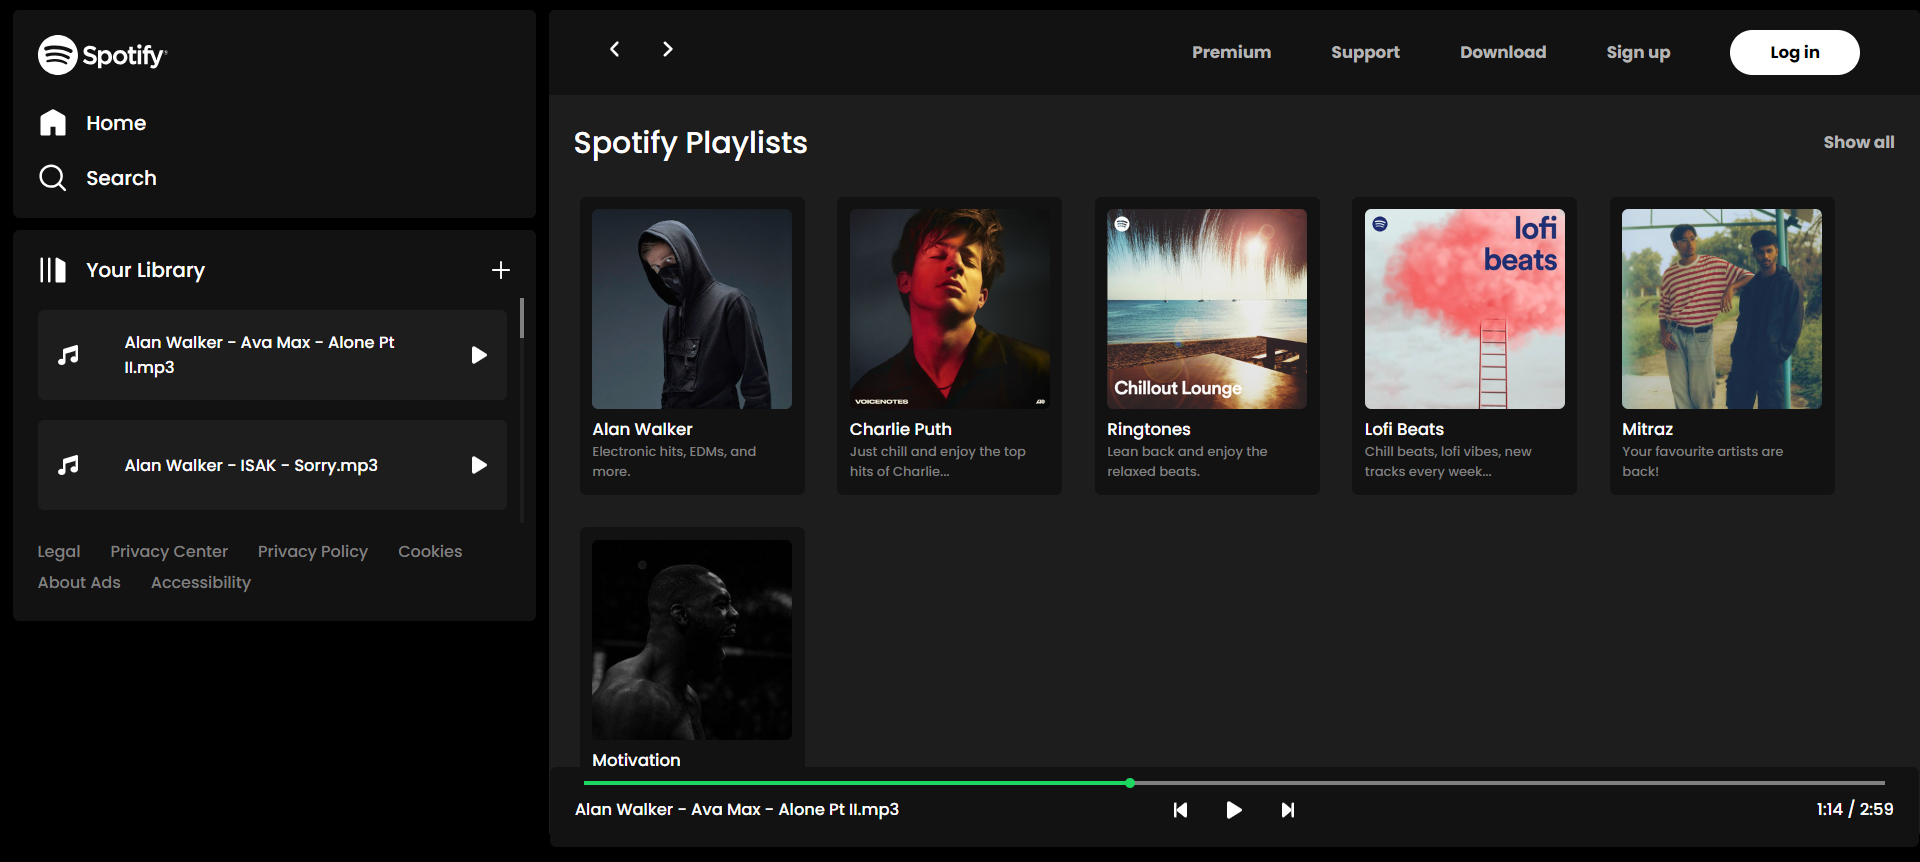Click the Your Library icon
The height and width of the screenshot is (862, 1920).
(x=52, y=270)
